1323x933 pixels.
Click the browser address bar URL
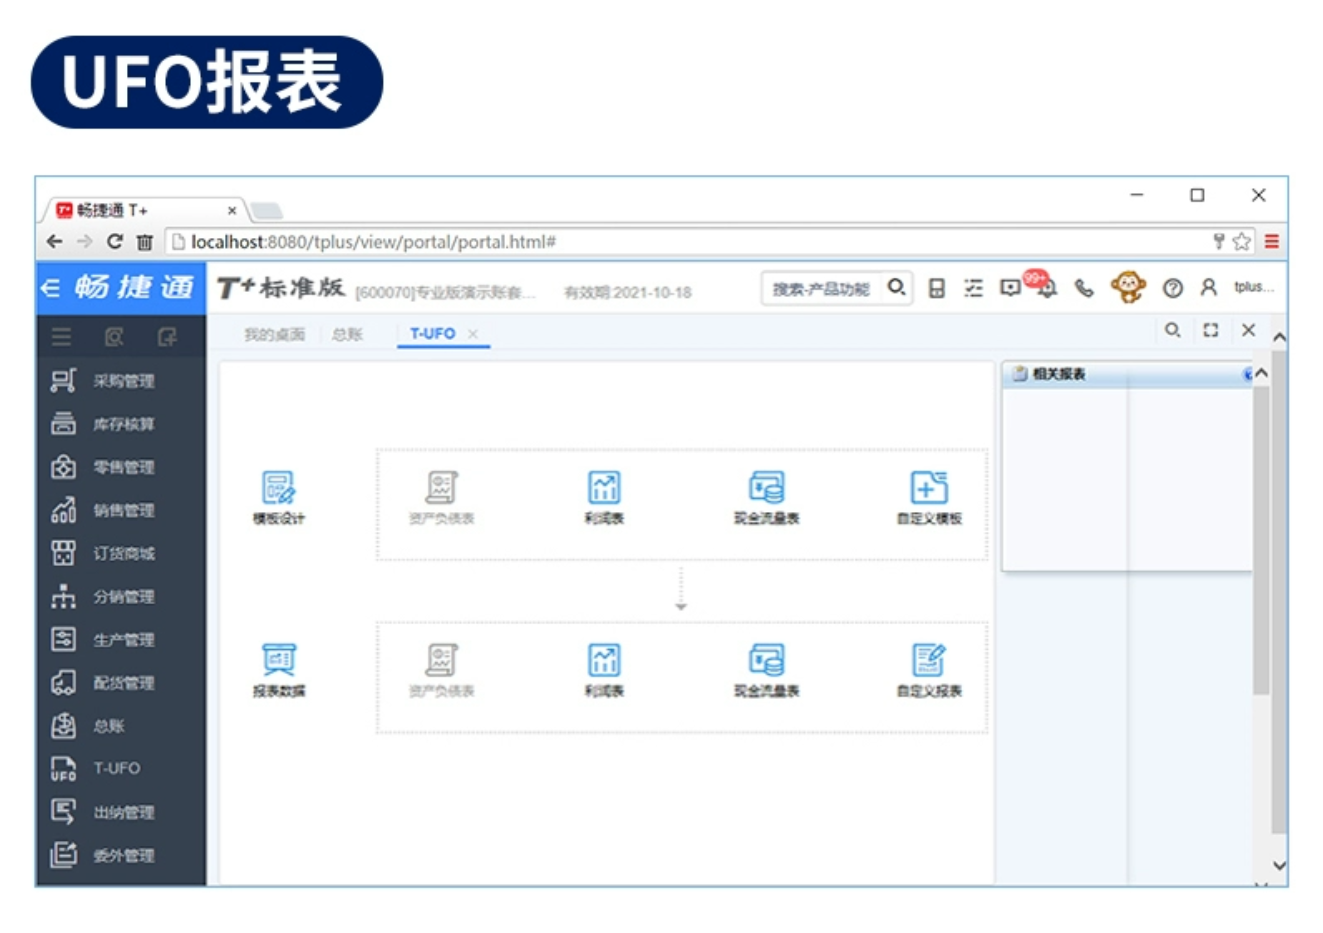[x=373, y=242]
